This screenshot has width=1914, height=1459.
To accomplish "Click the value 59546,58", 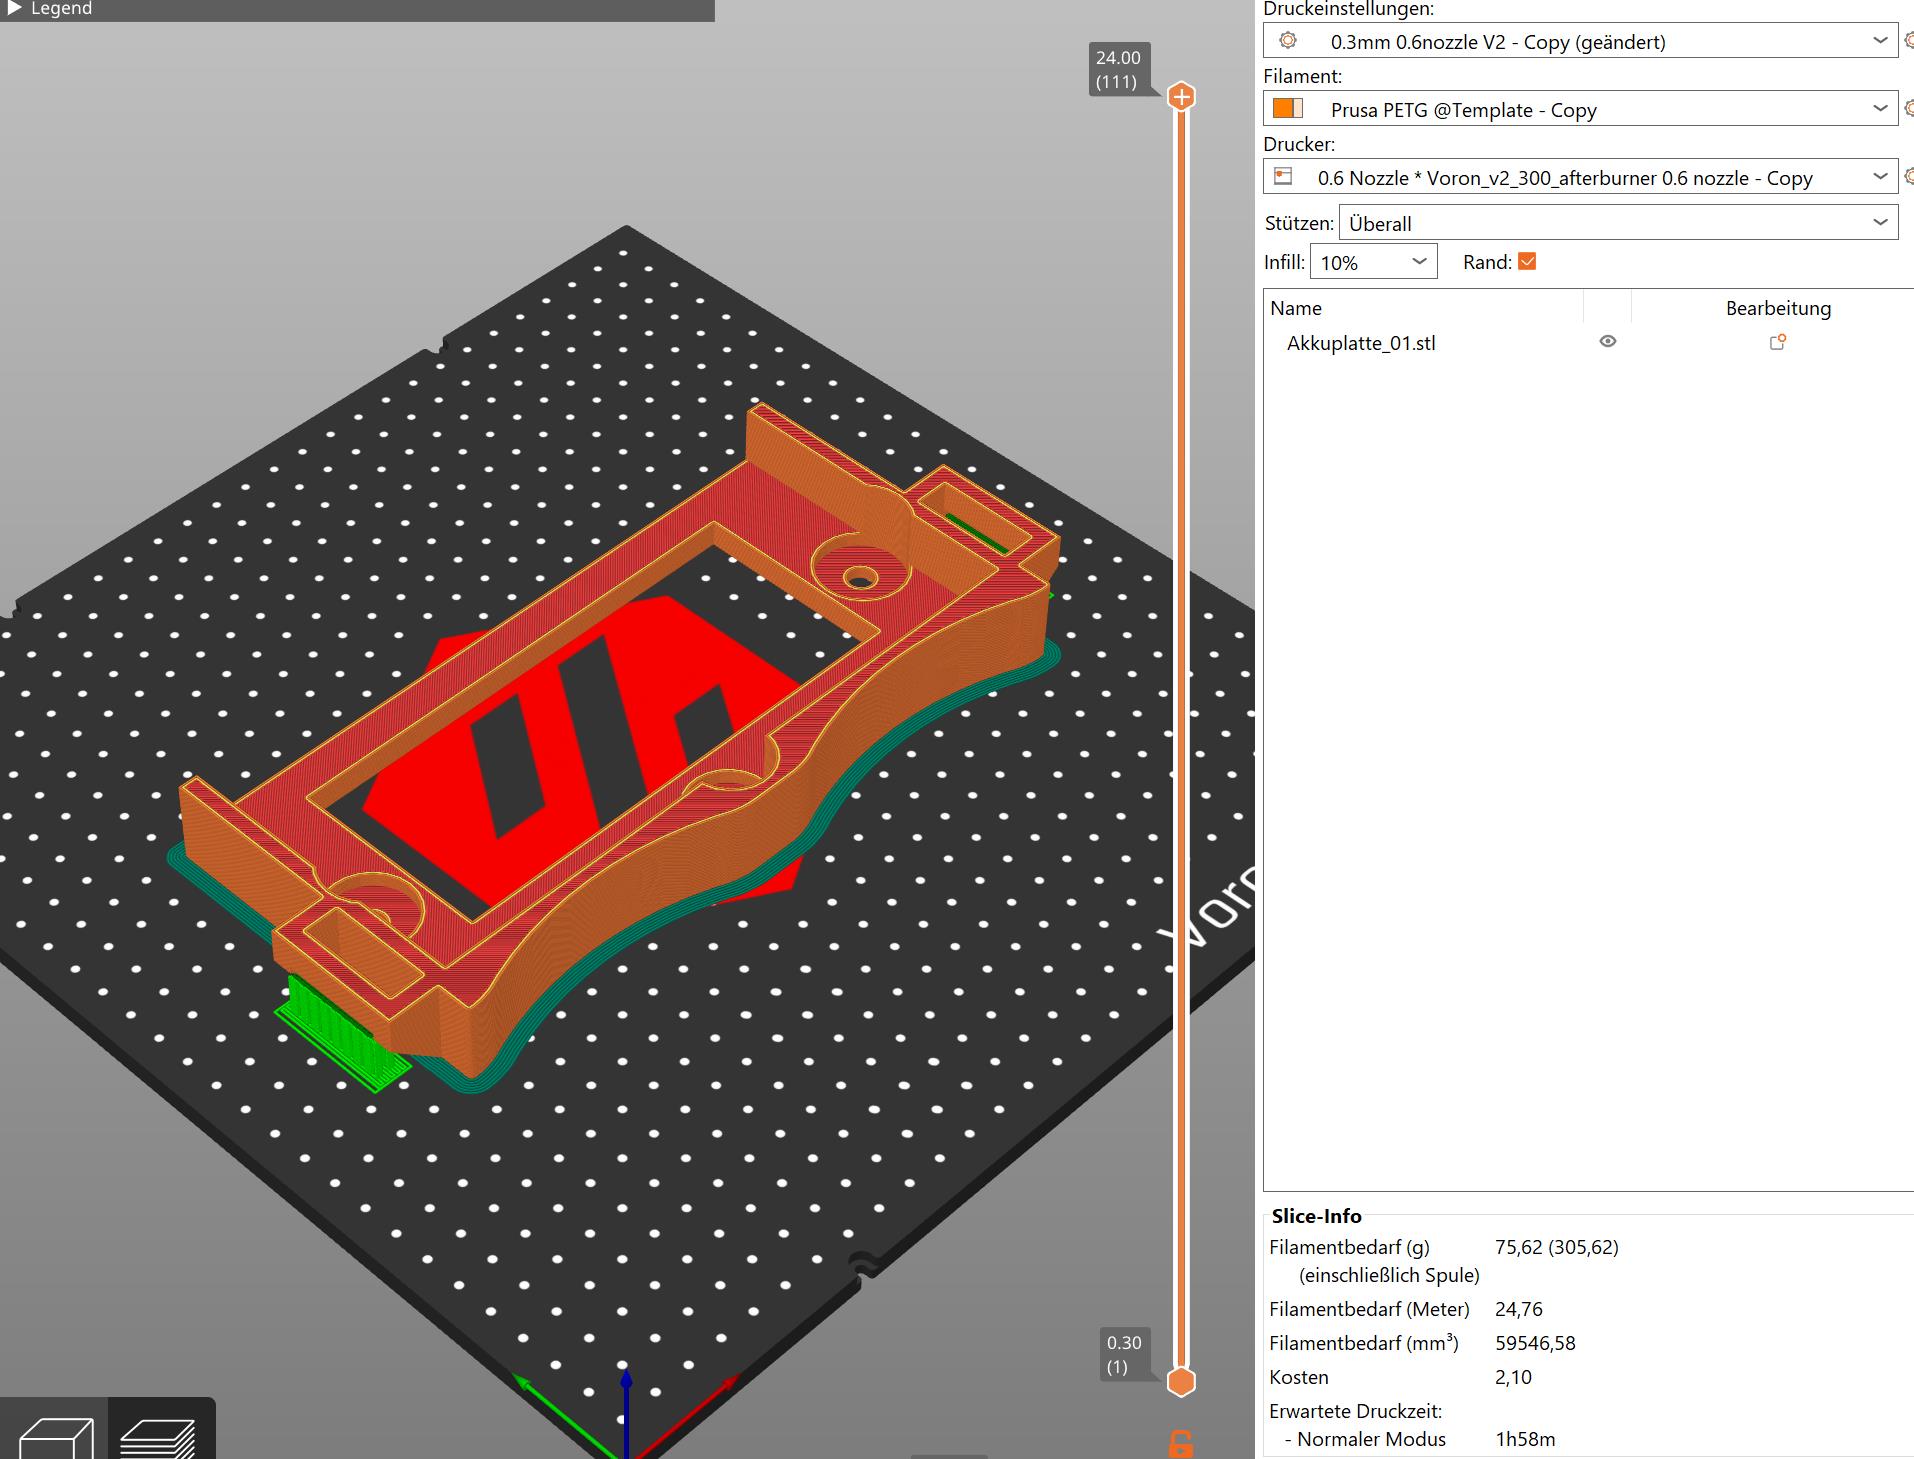I will coord(1535,1343).
